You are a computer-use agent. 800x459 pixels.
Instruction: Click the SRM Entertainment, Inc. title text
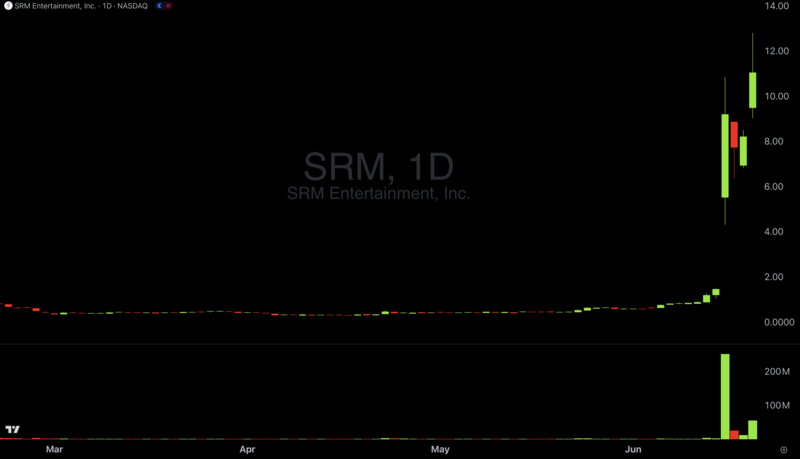(56, 6)
